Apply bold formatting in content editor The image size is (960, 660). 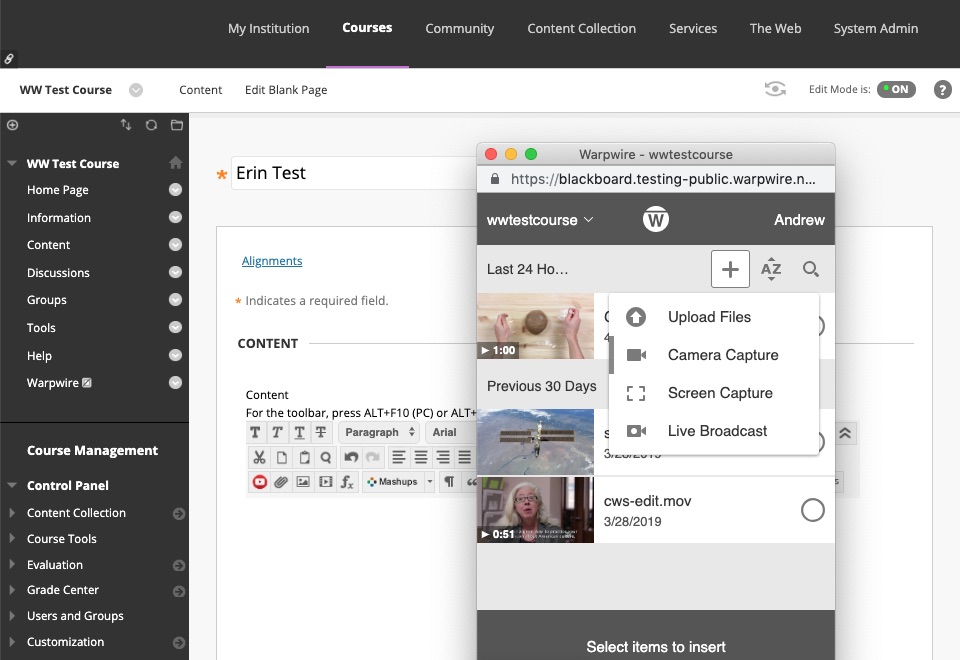point(255,432)
